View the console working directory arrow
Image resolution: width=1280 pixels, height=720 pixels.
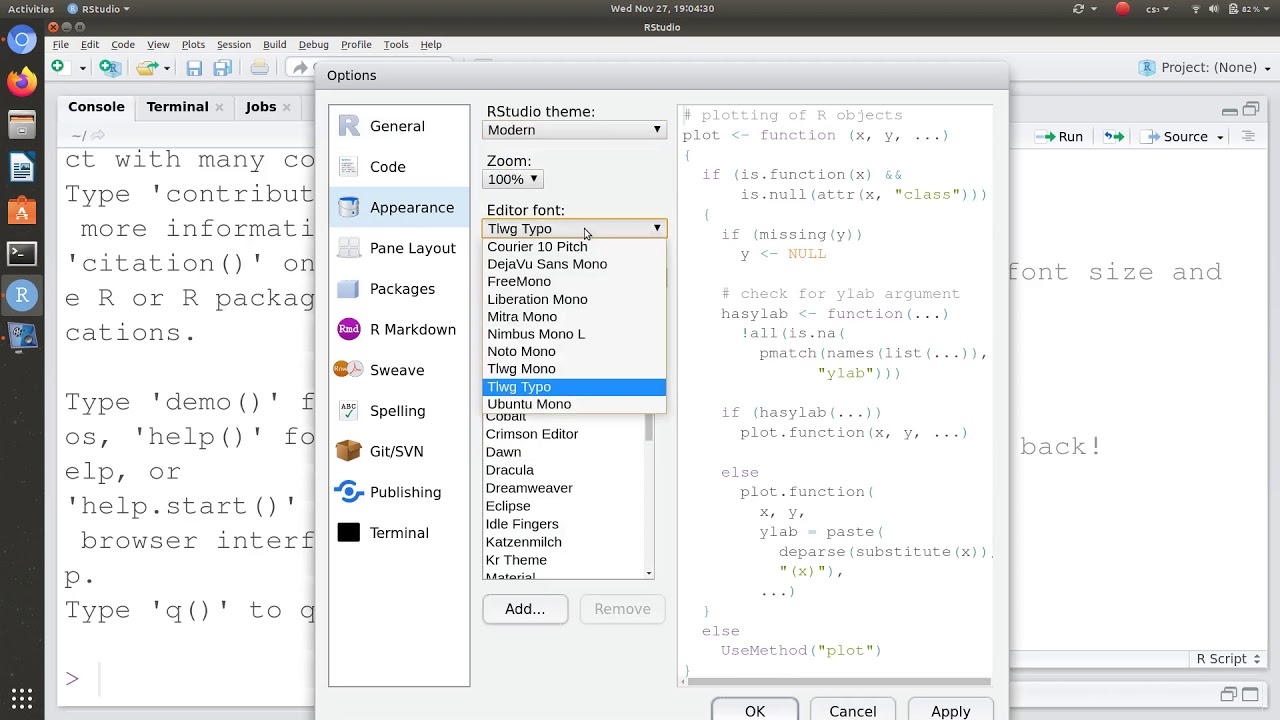pyautogui.click(x=98, y=135)
